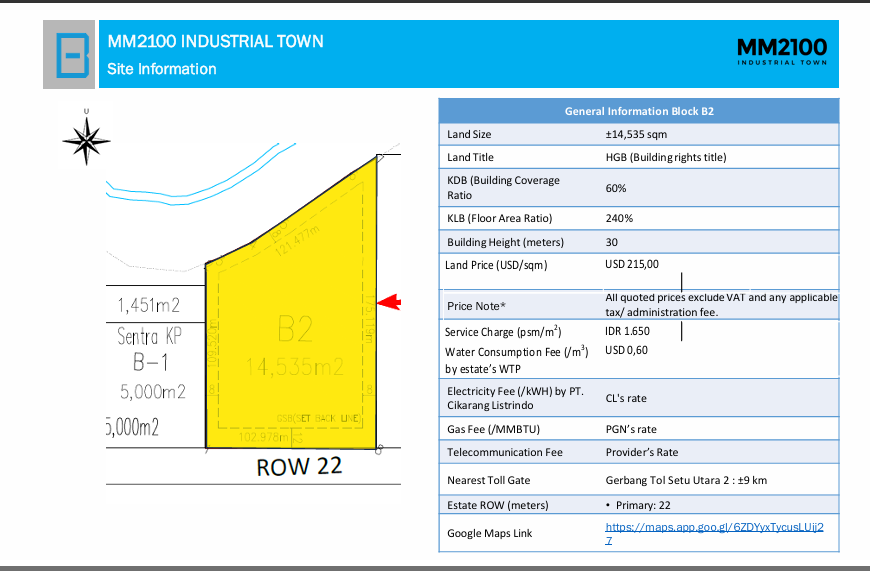The image size is (870, 571).
Task: Click the 'ROW 22' road label
Action: [x=299, y=467]
